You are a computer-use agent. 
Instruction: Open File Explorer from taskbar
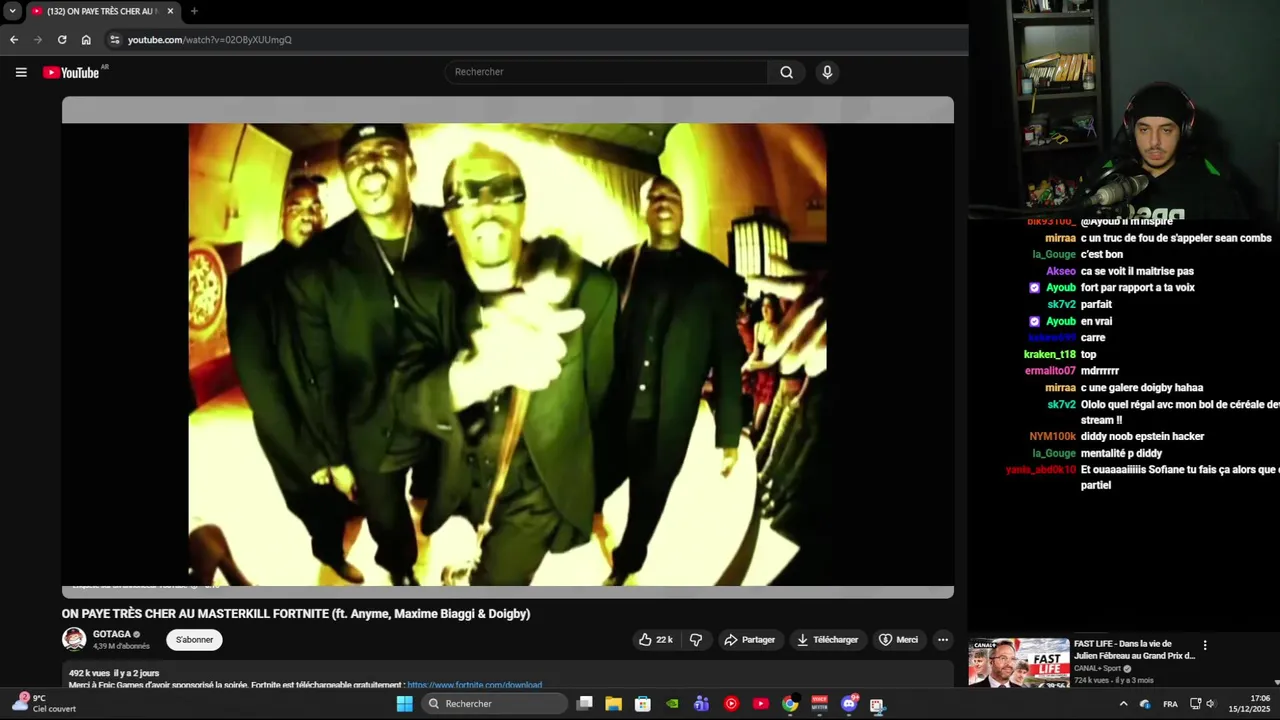[614, 704]
